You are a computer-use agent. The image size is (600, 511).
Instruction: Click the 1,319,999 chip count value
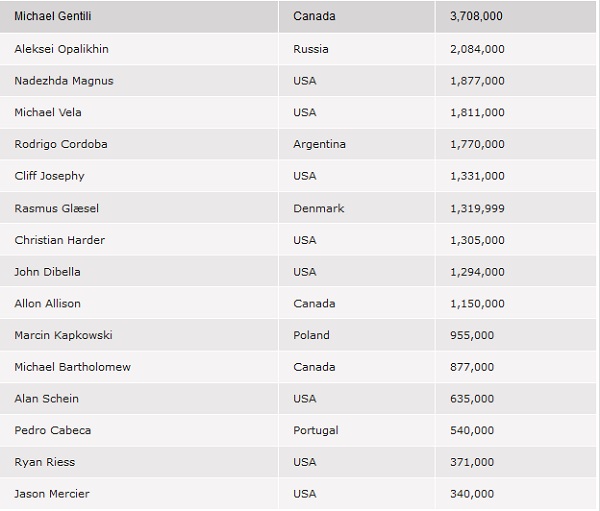[477, 208]
